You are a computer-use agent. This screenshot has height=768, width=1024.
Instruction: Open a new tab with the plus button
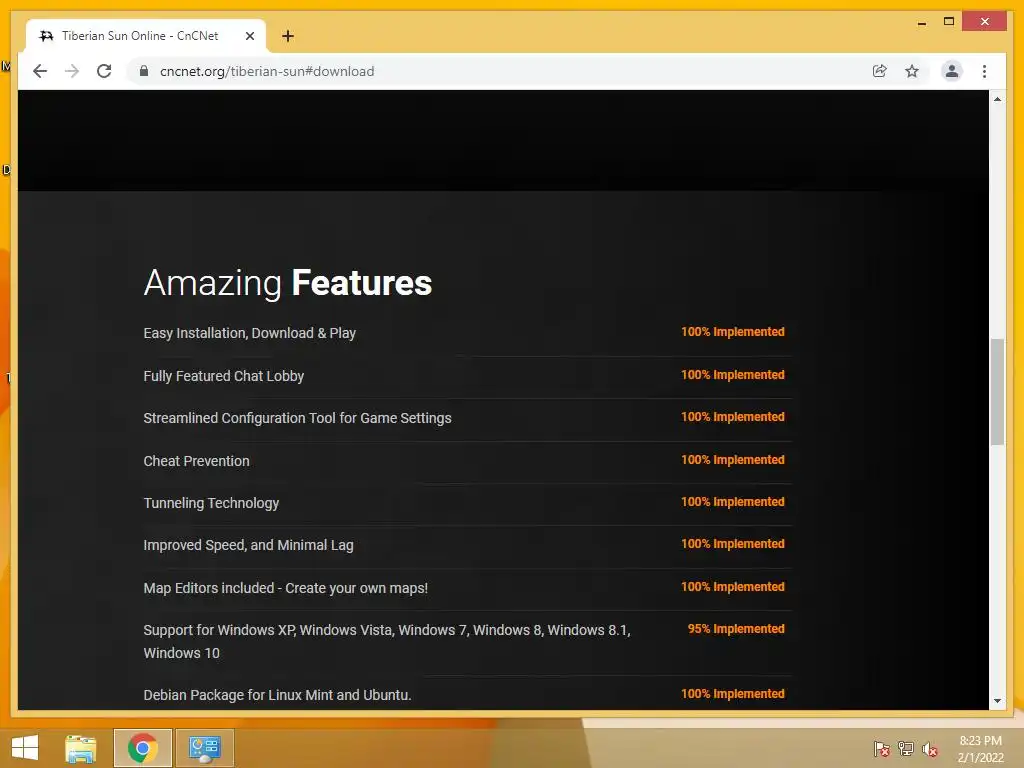287,36
